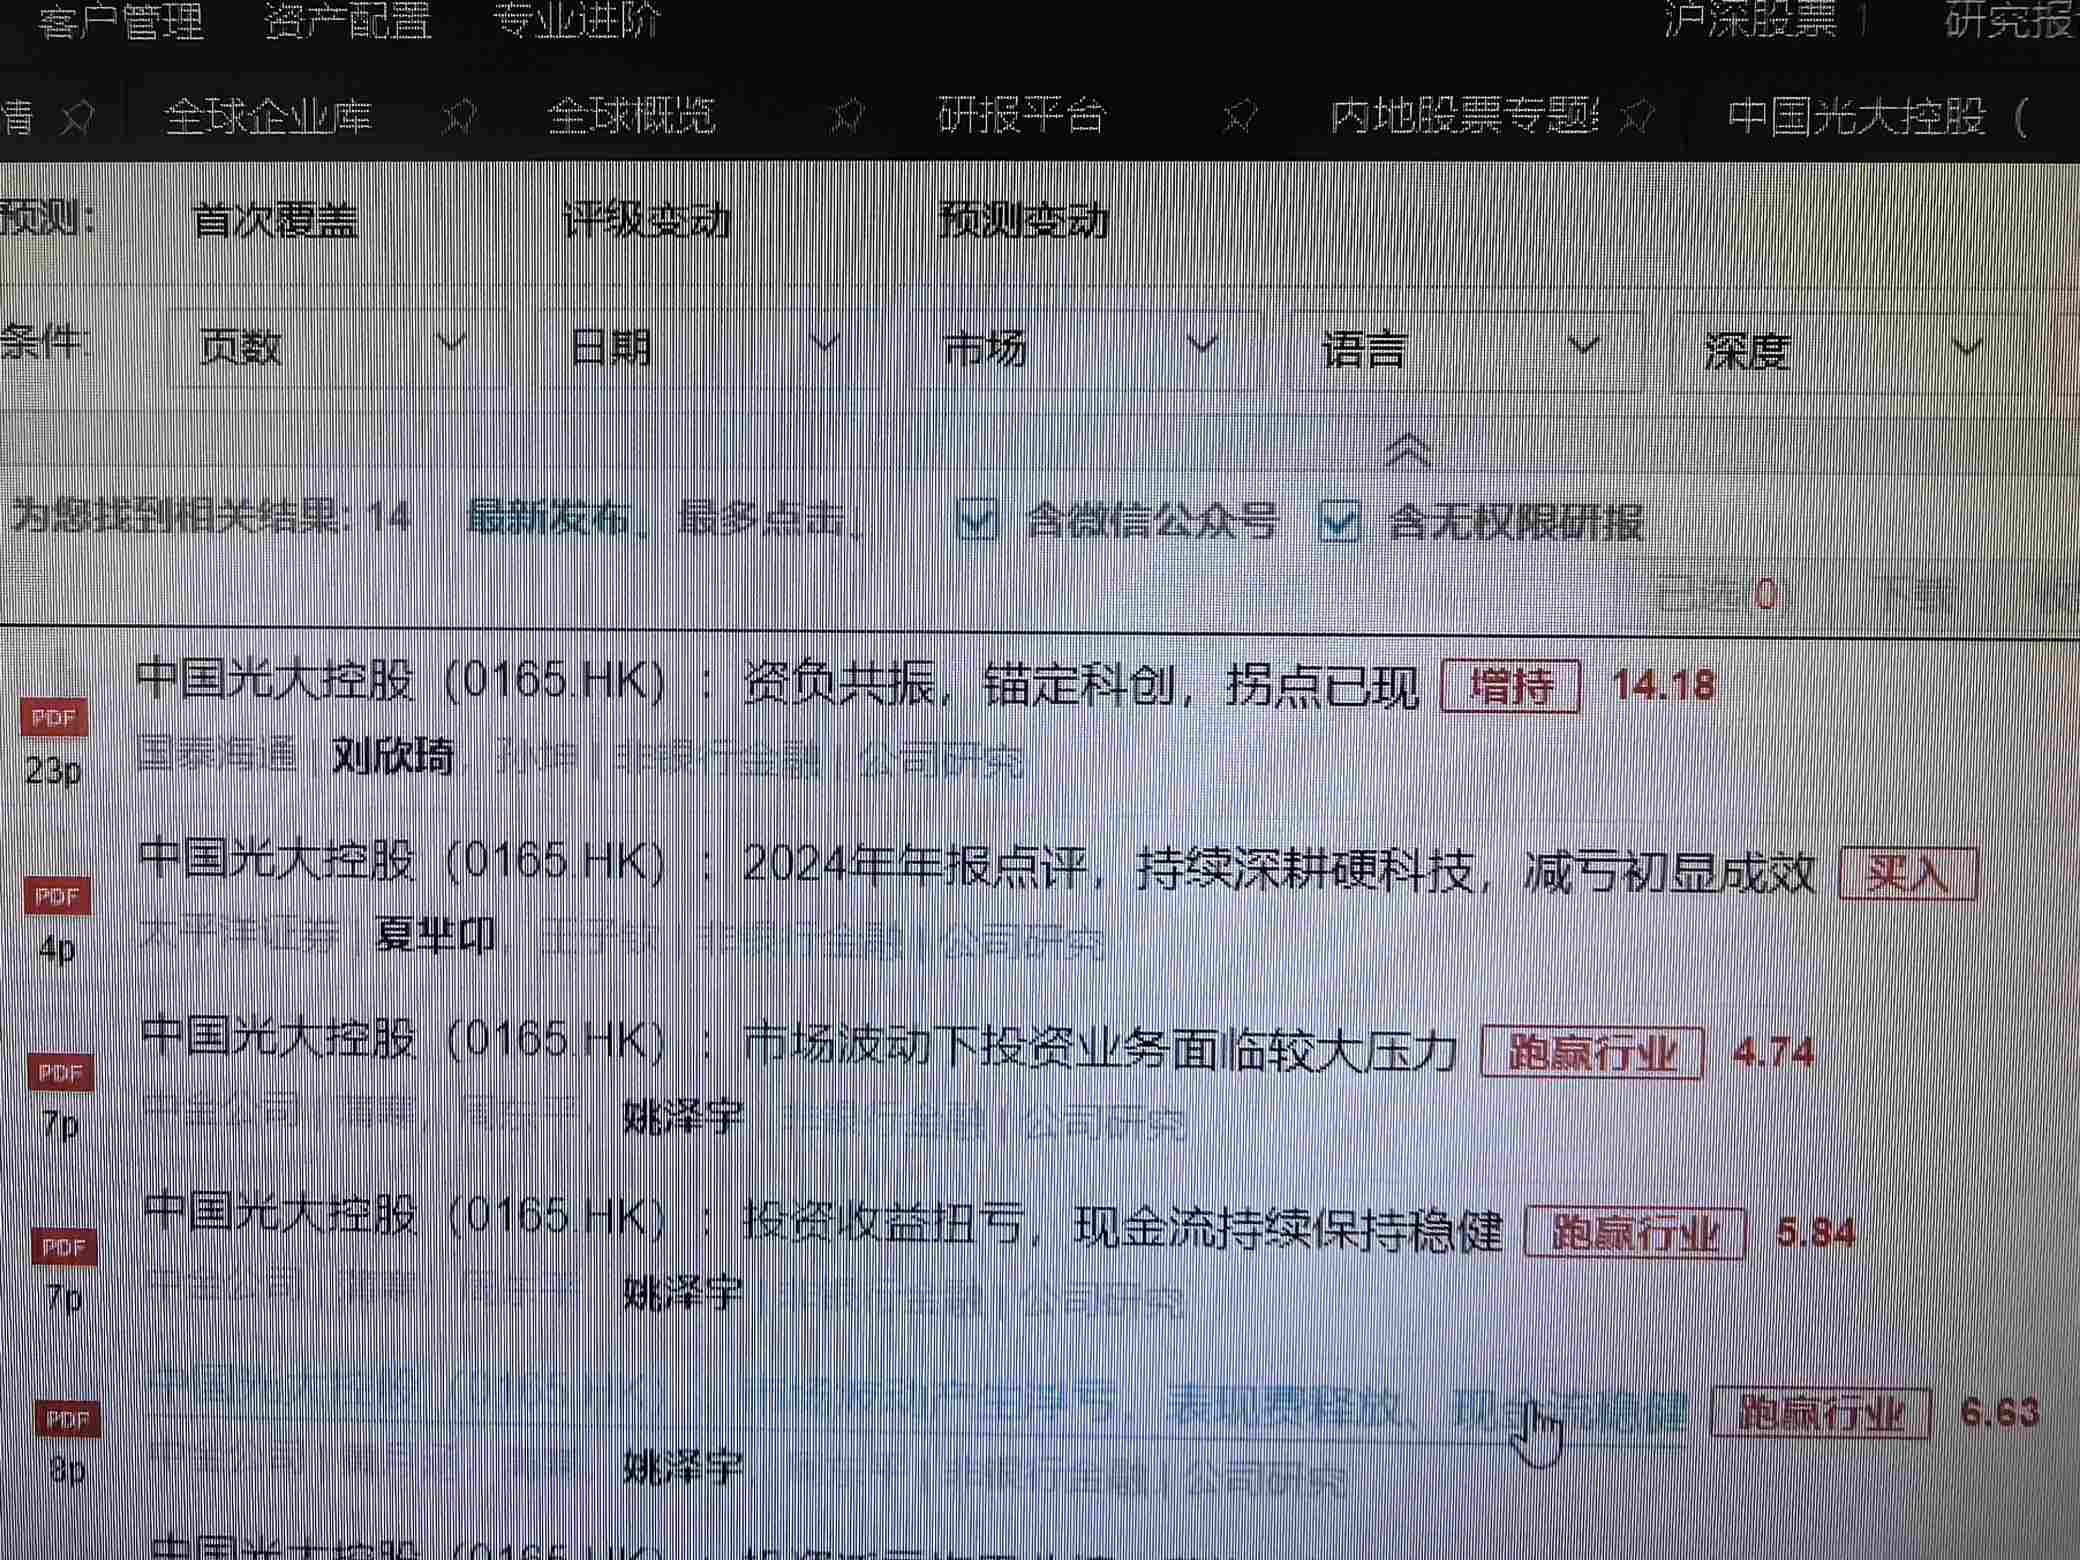Toggle 含微信公众号 checkbox
2080x1560 pixels.
pyautogui.click(x=977, y=519)
